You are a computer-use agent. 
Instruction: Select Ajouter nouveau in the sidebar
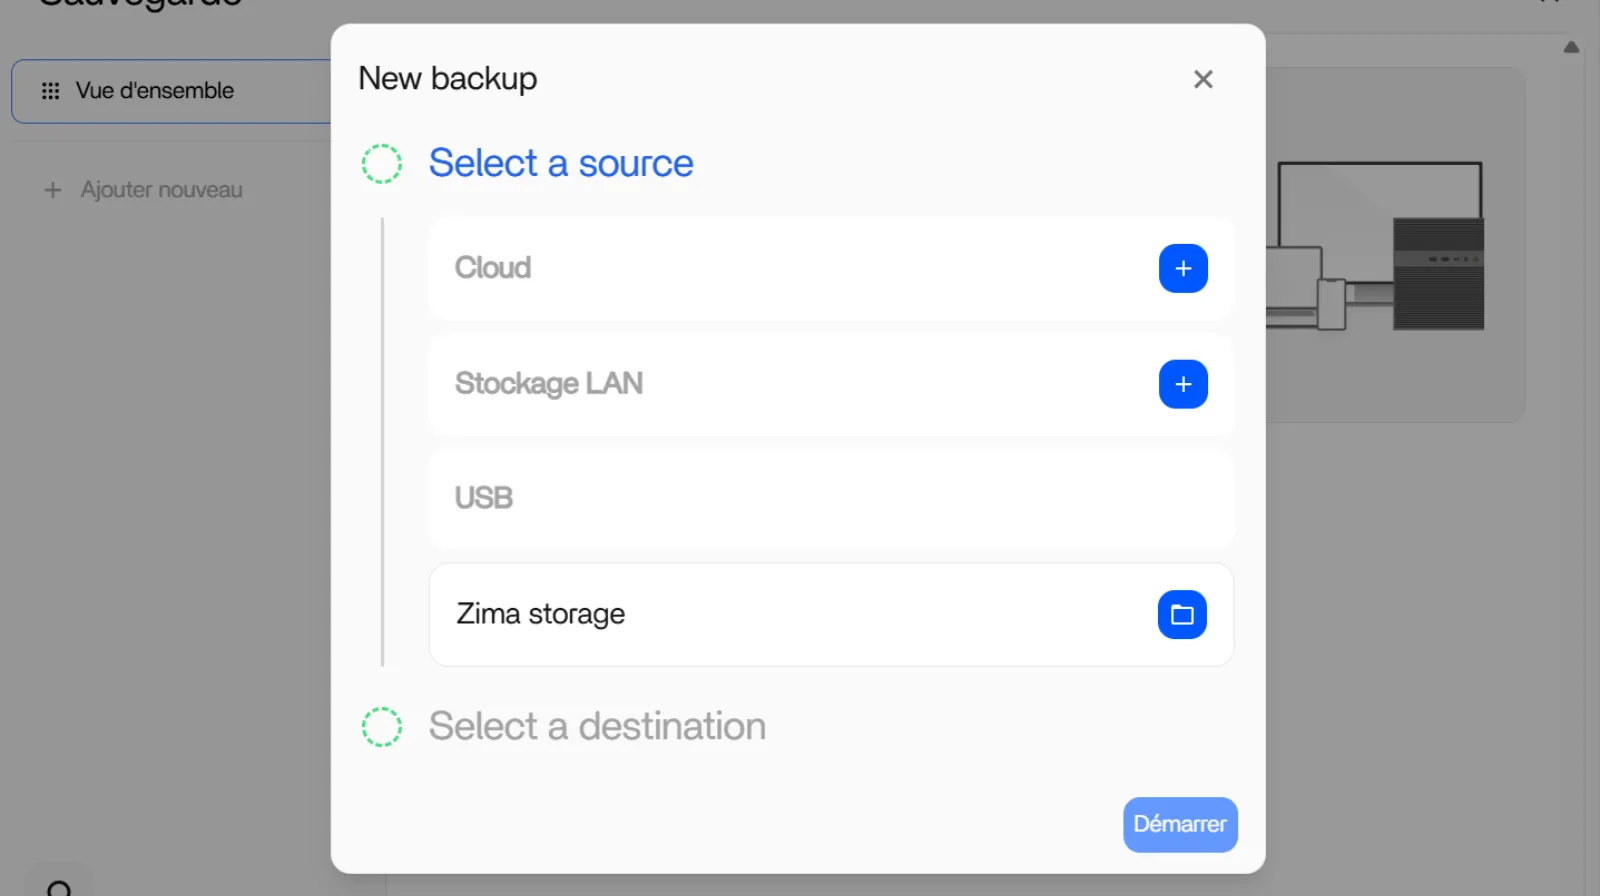tap(161, 190)
